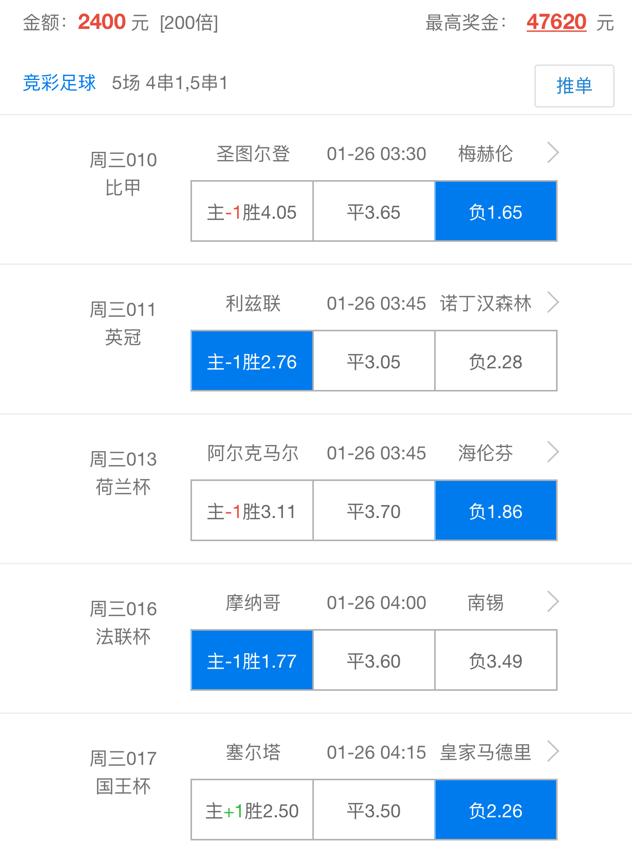The width and height of the screenshot is (632, 852).
Task: Open 塞尔塔 vs 皇家马德里 details
Action: 551,752
